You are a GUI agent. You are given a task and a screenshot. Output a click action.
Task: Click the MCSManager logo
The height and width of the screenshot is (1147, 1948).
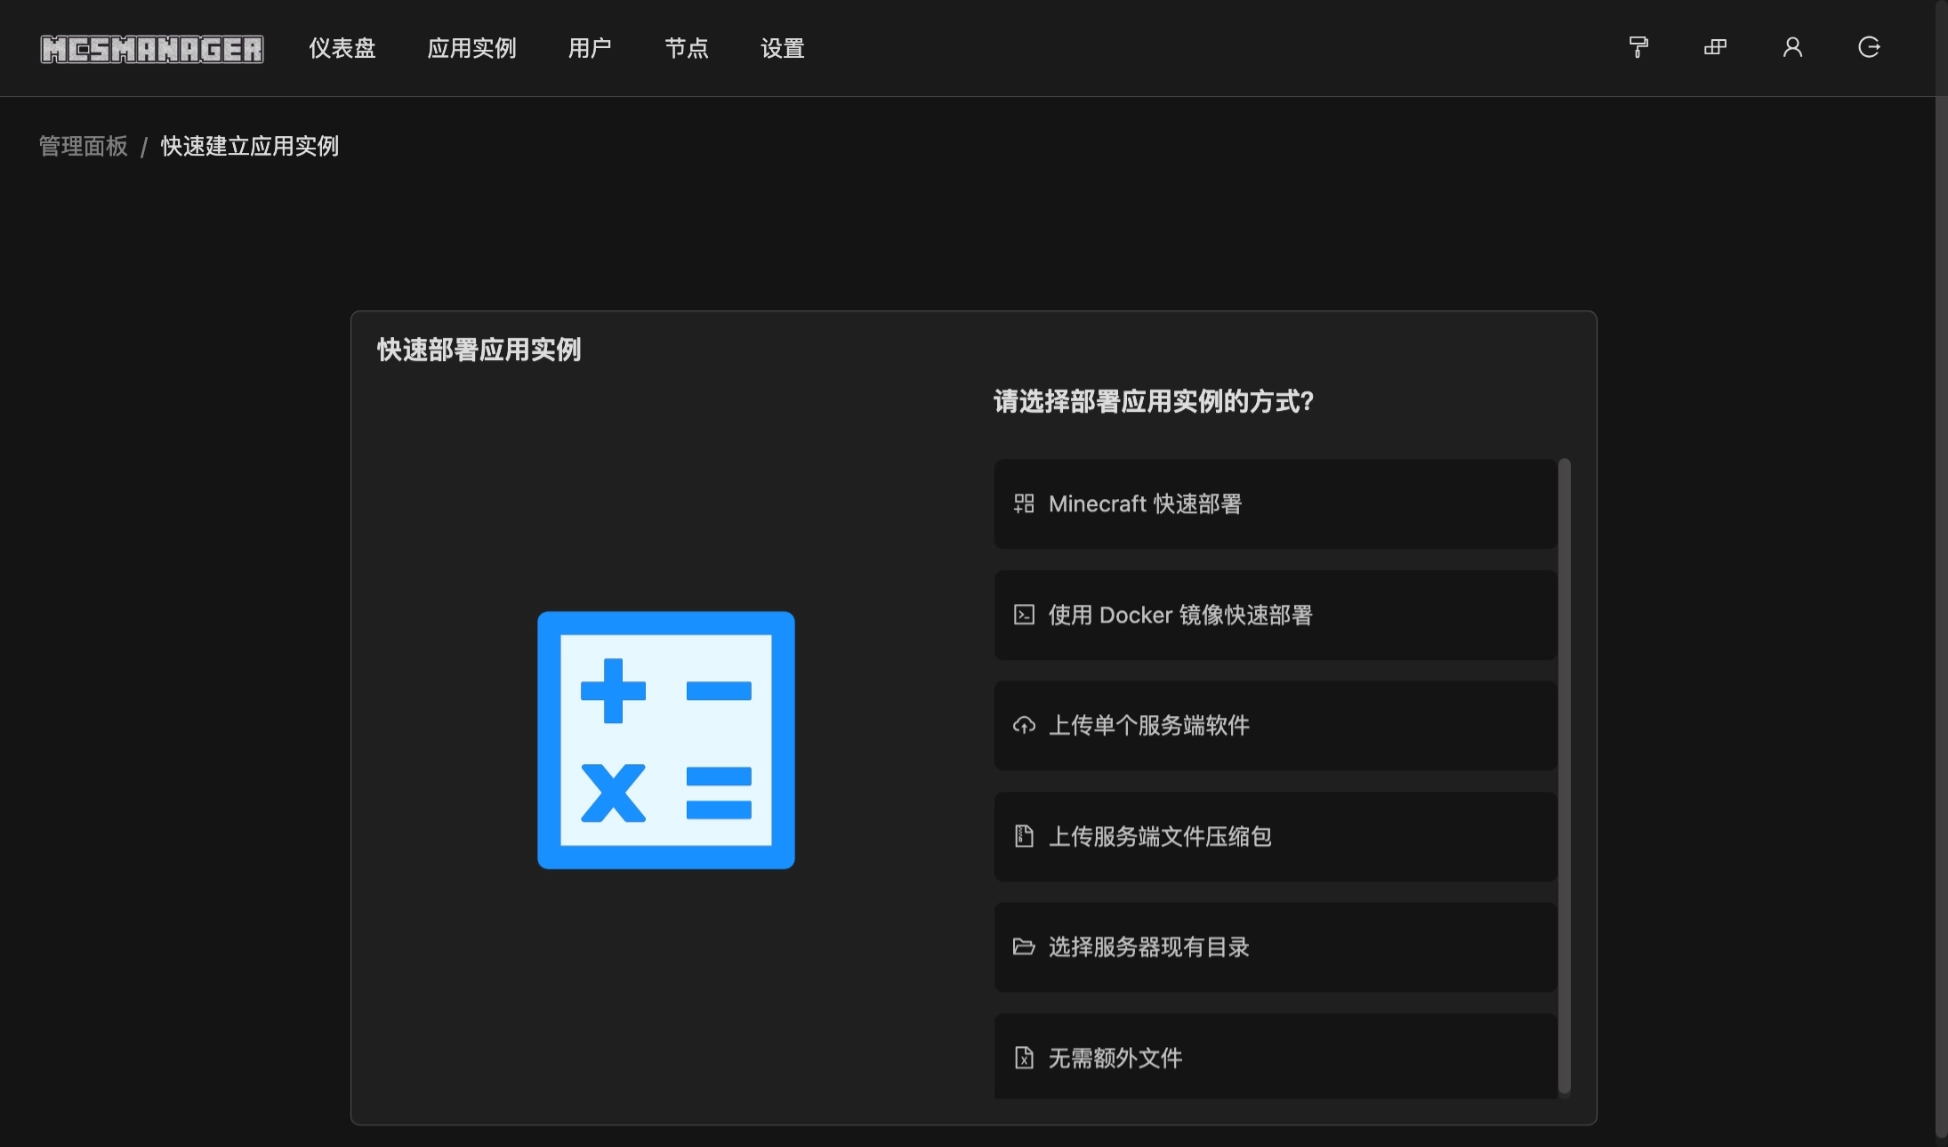click(152, 48)
